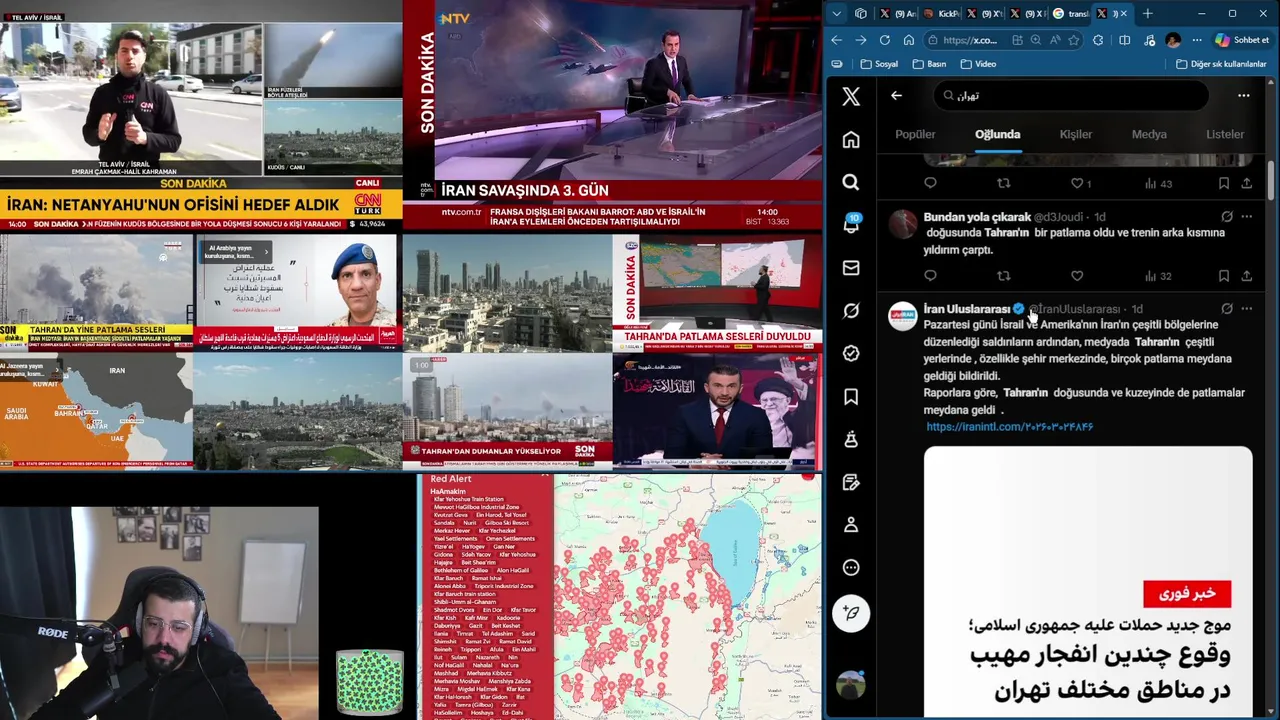
Task: Switch to KickP browser tab
Action: point(938,13)
